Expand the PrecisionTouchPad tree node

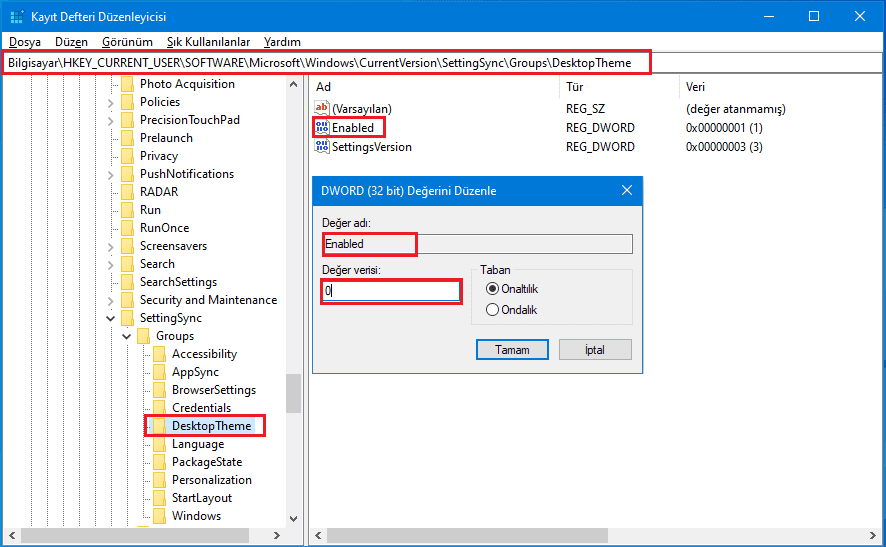111,120
